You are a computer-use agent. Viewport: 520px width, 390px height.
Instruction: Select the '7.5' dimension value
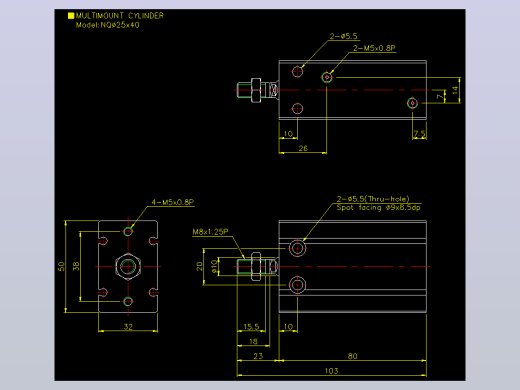(419, 134)
